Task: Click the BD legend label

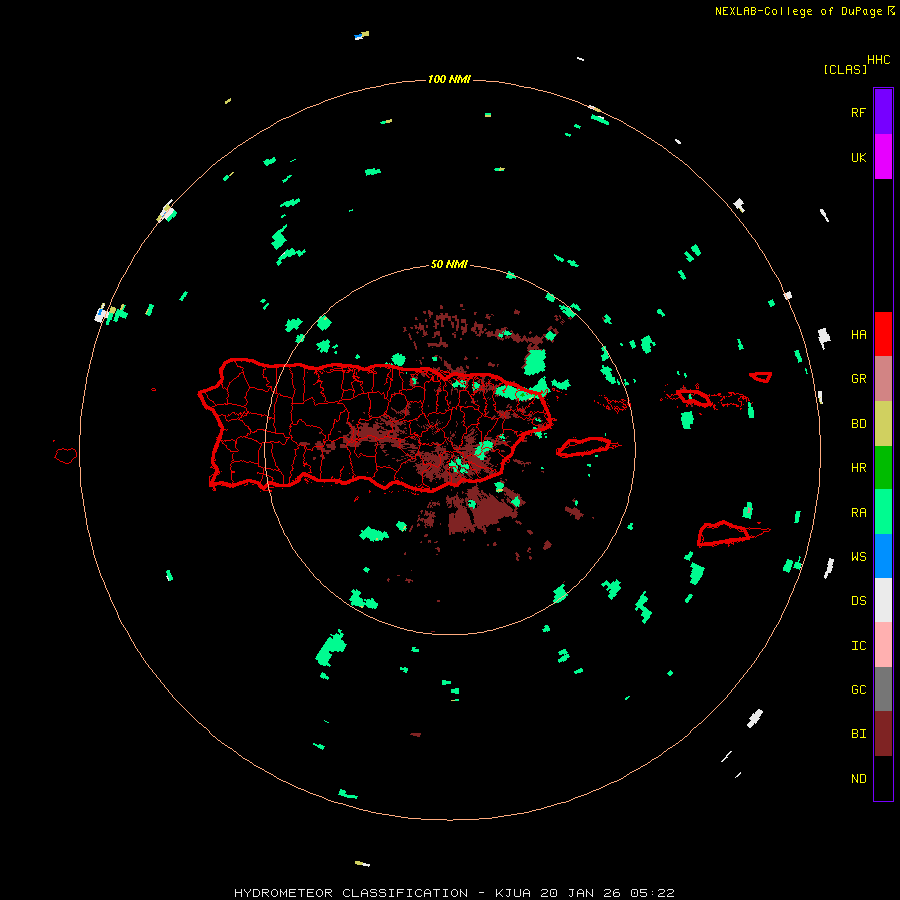Action: 859,424
